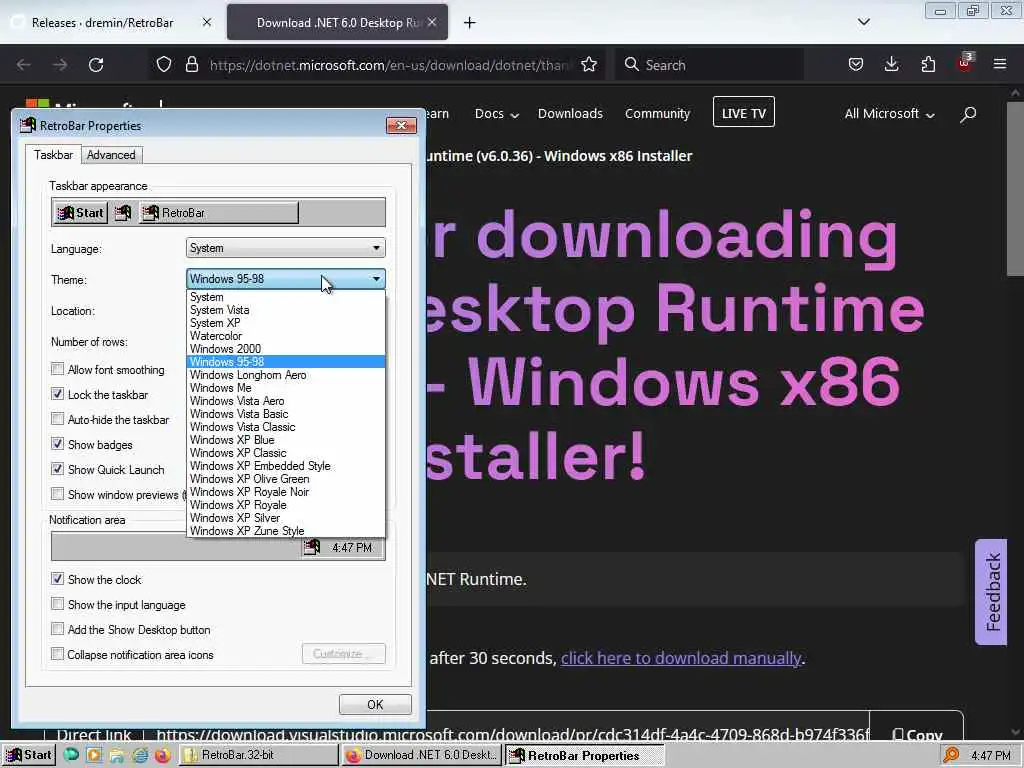
Task: Open the Firefox hamburger application menu
Action: point(1000,64)
